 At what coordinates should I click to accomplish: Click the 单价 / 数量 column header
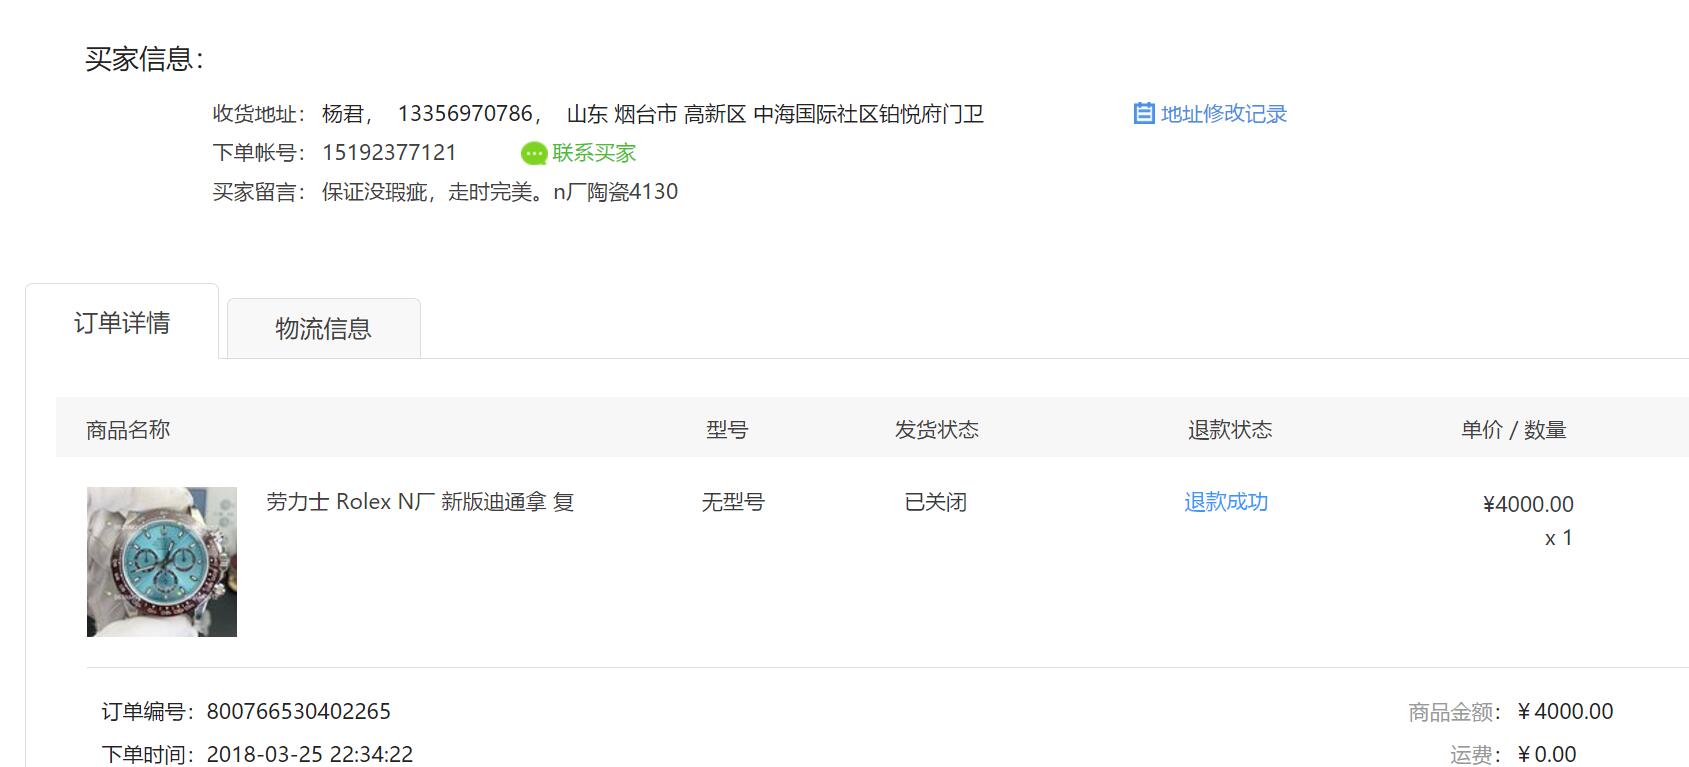(x=1513, y=430)
